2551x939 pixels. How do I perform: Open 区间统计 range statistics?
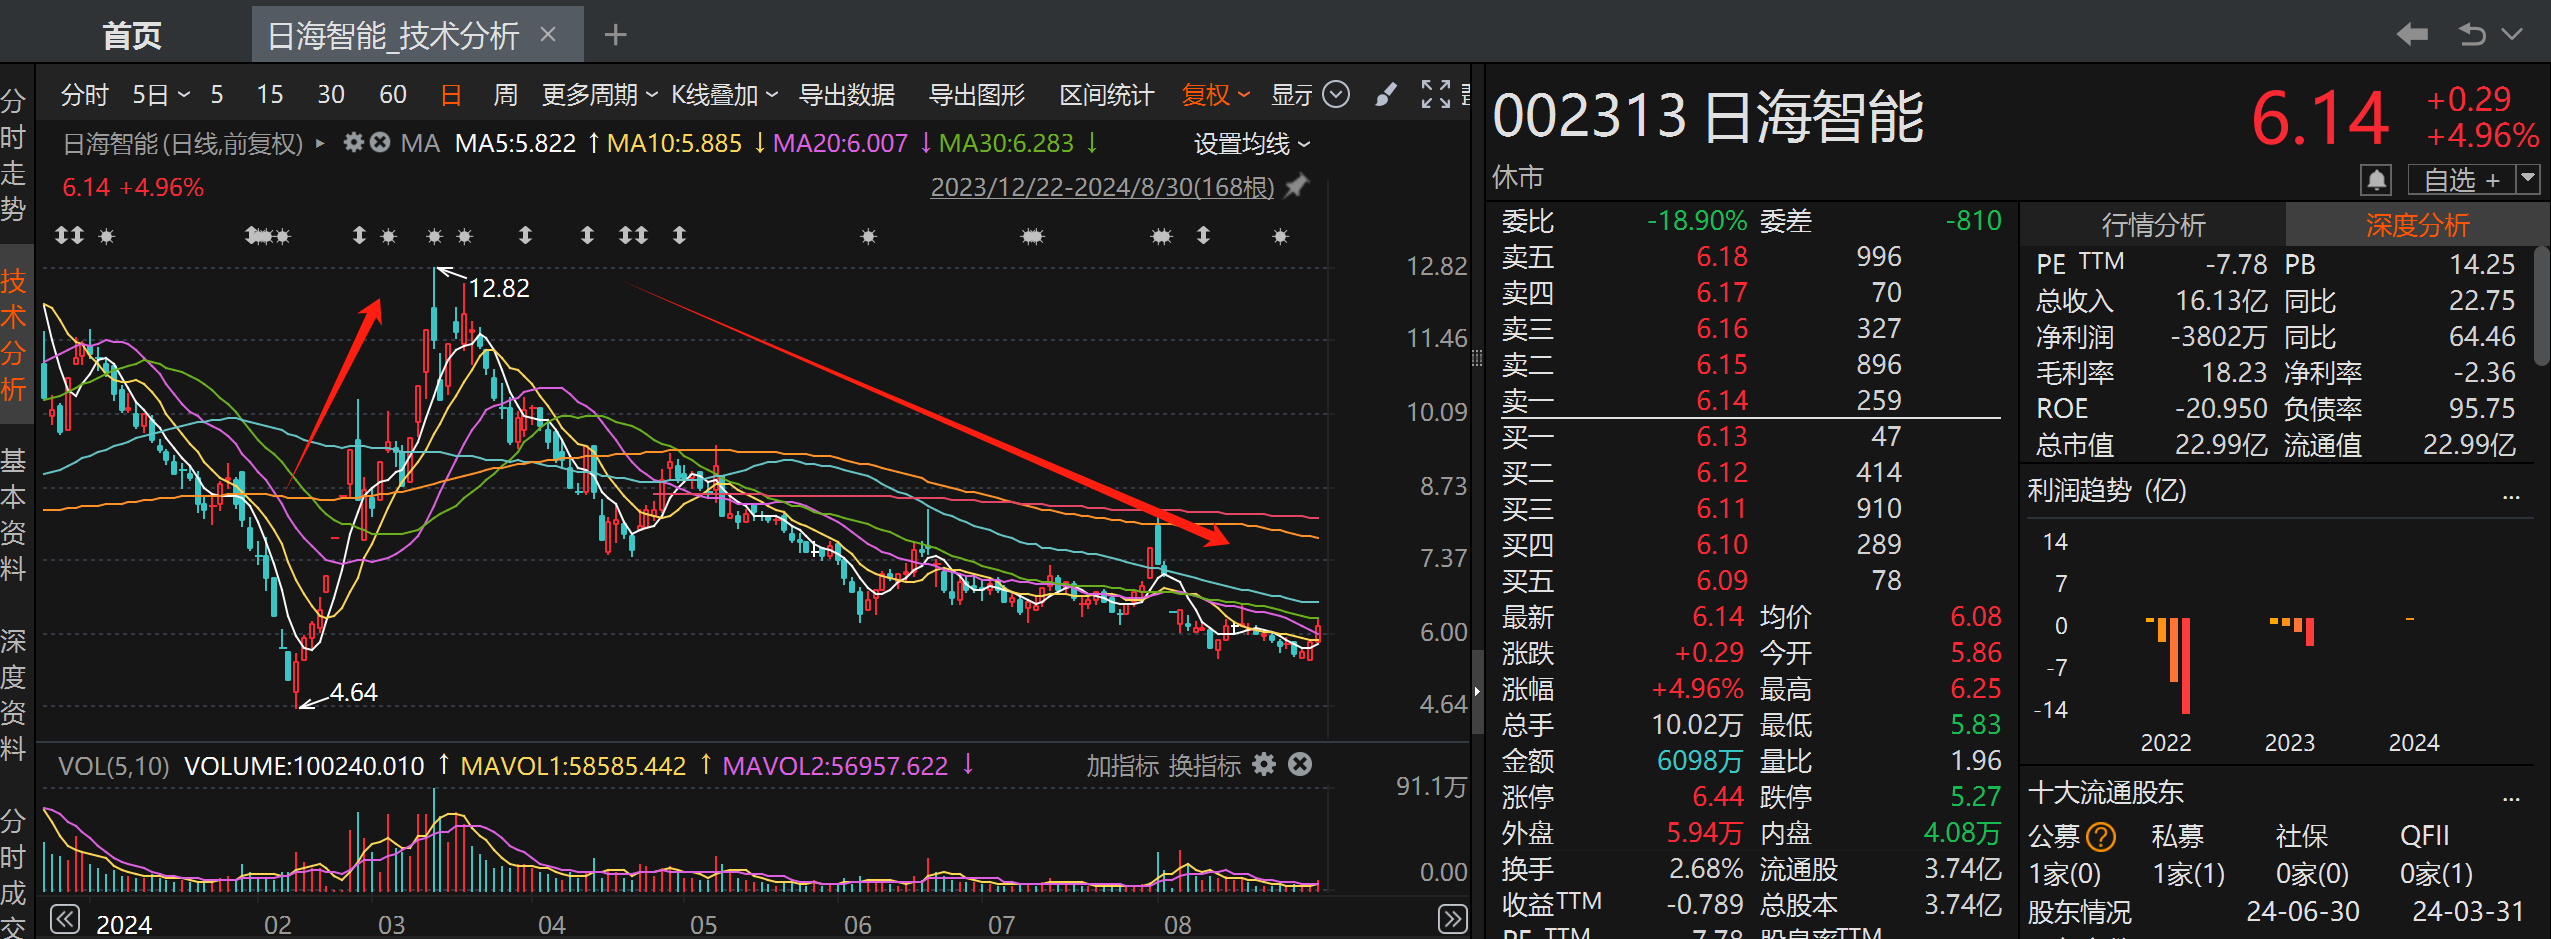1107,95
